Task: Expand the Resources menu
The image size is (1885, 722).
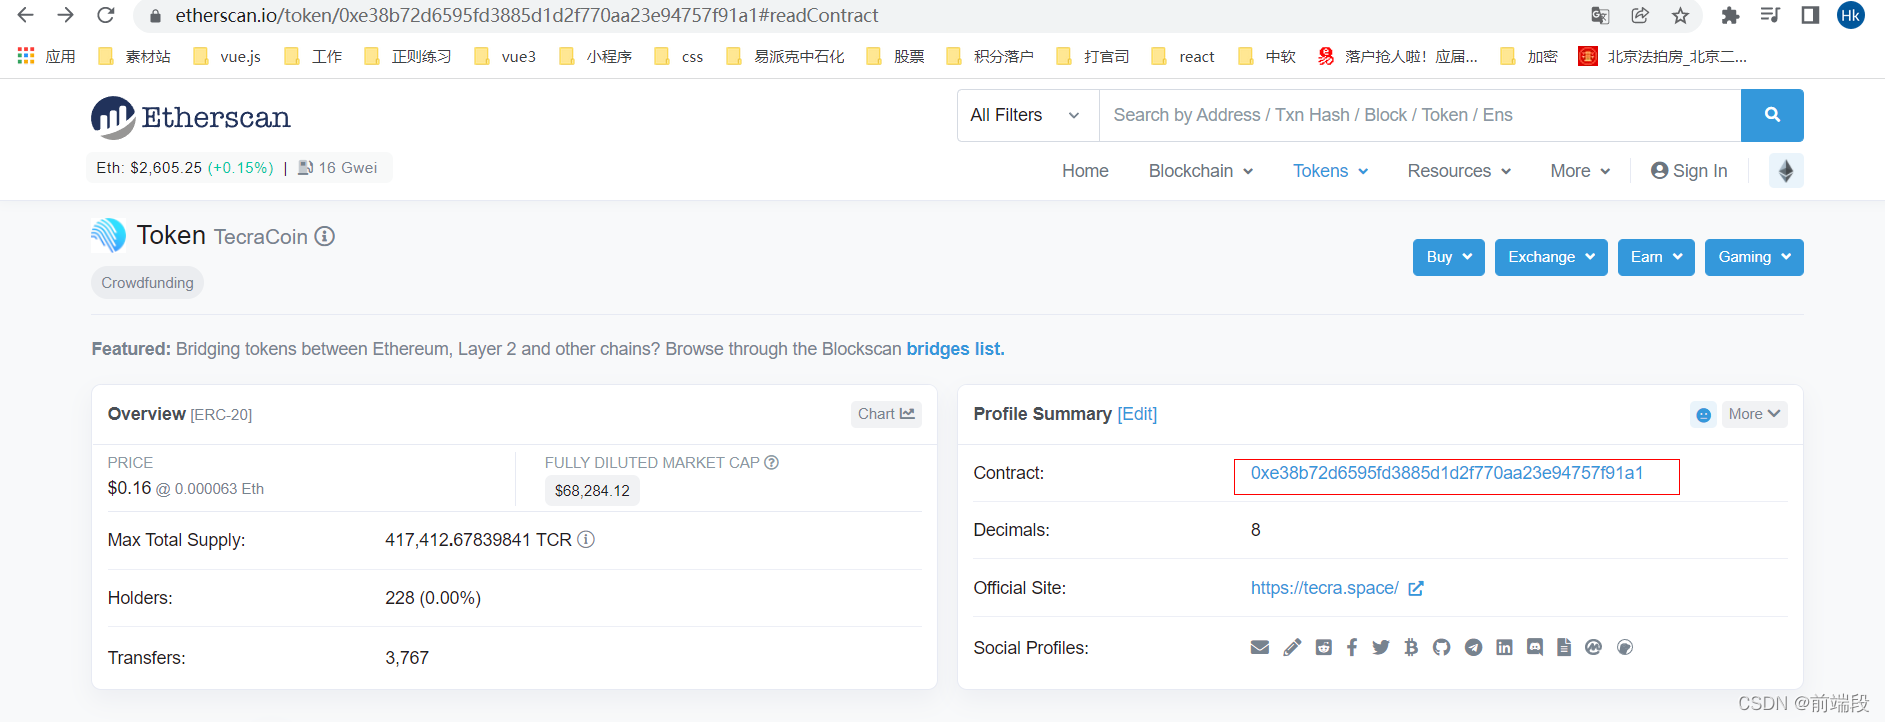Action: 1459,171
